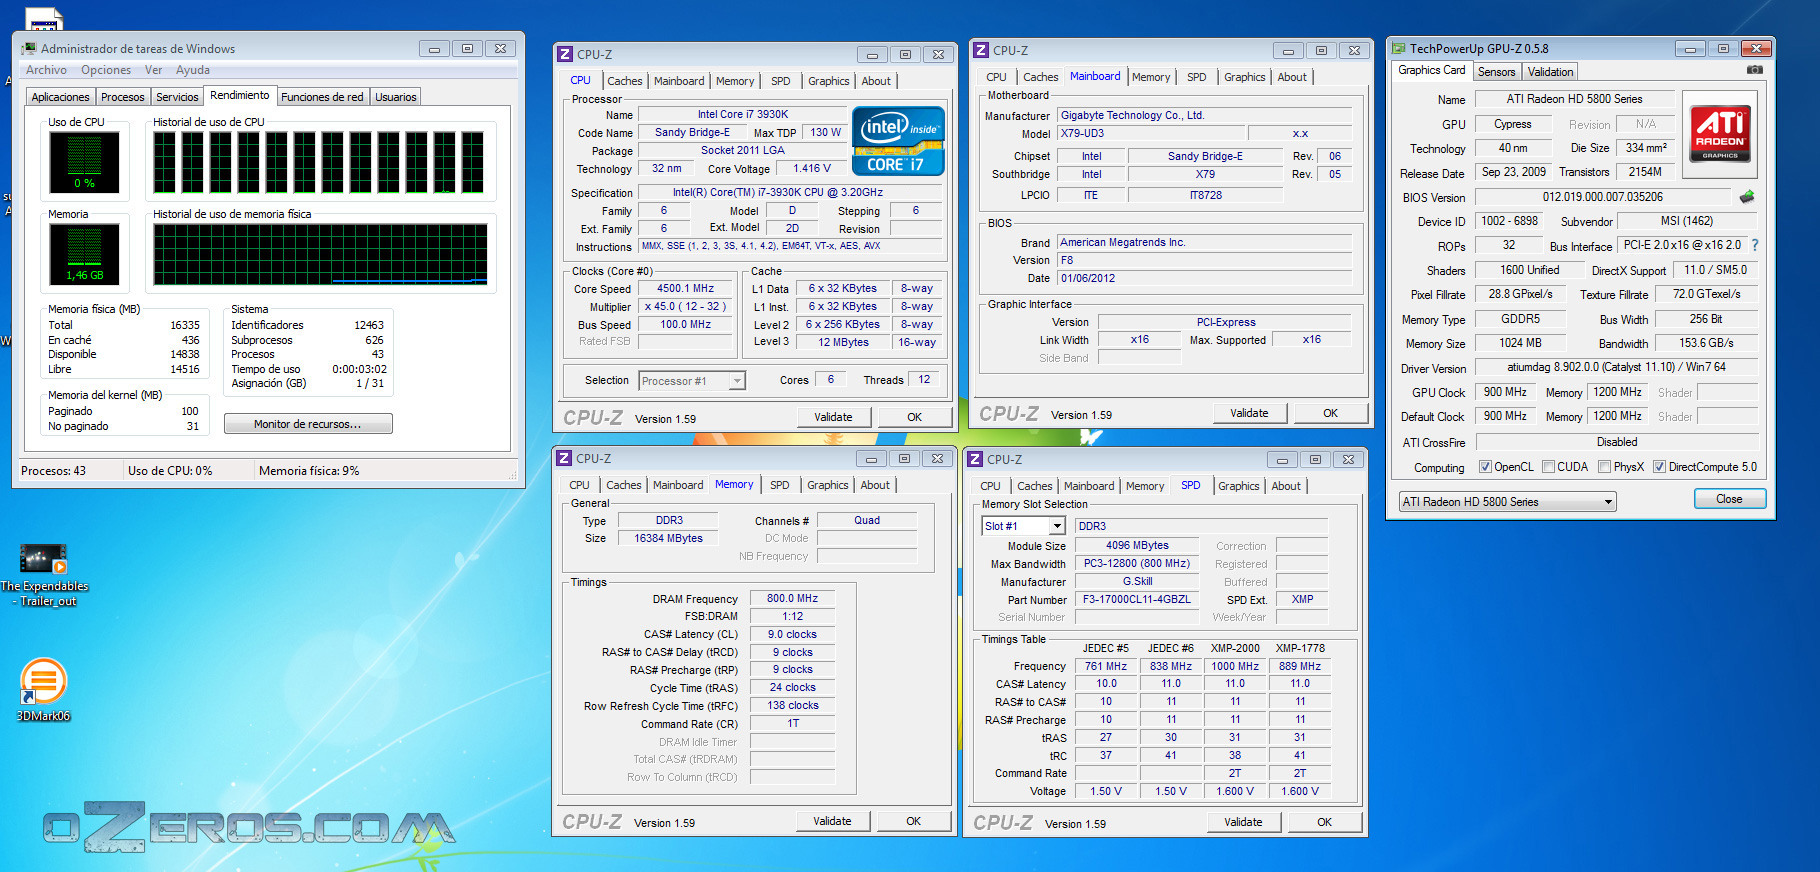Open the Archivo menu in Task Manager
Viewport: 1820px width, 872px height.
click(x=46, y=70)
